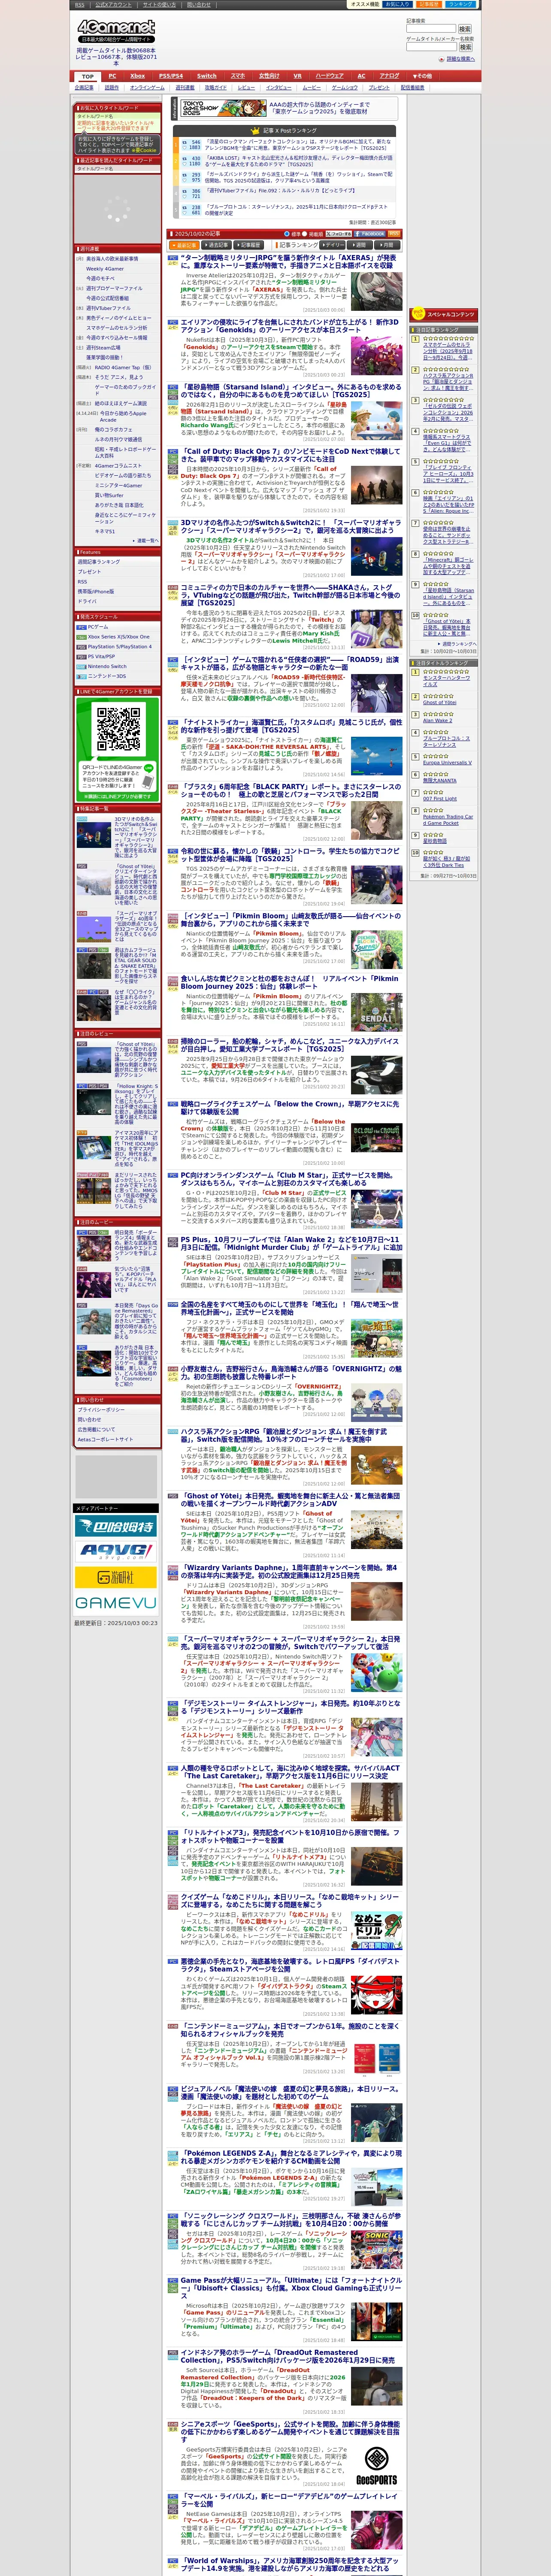Open the A9VG media partner banner
Screen dimensions: 551x2576
(x=115, y=1551)
